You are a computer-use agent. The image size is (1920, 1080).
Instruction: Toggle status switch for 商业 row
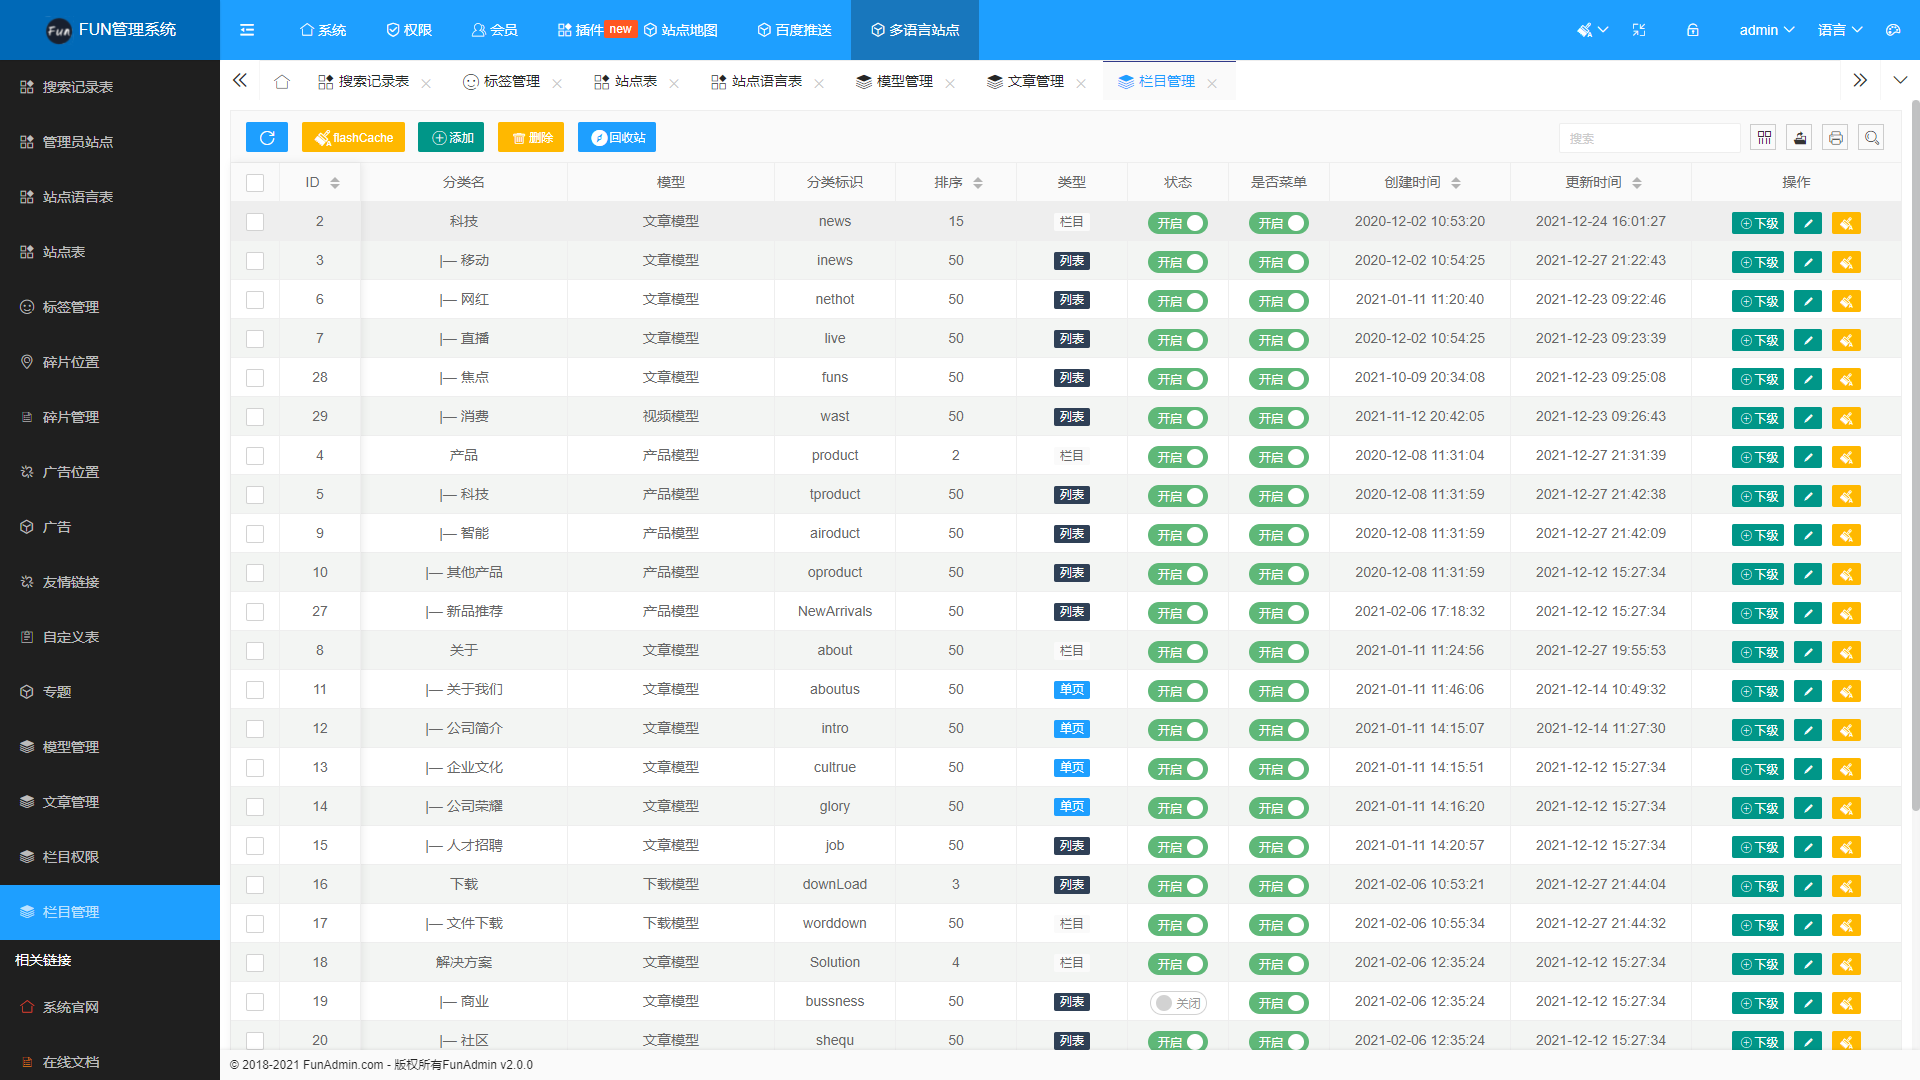[1177, 1003]
